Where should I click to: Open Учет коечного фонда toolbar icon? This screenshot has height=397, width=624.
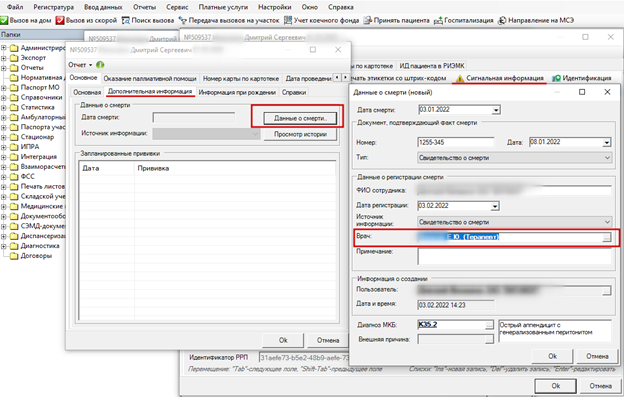[x=288, y=20]
